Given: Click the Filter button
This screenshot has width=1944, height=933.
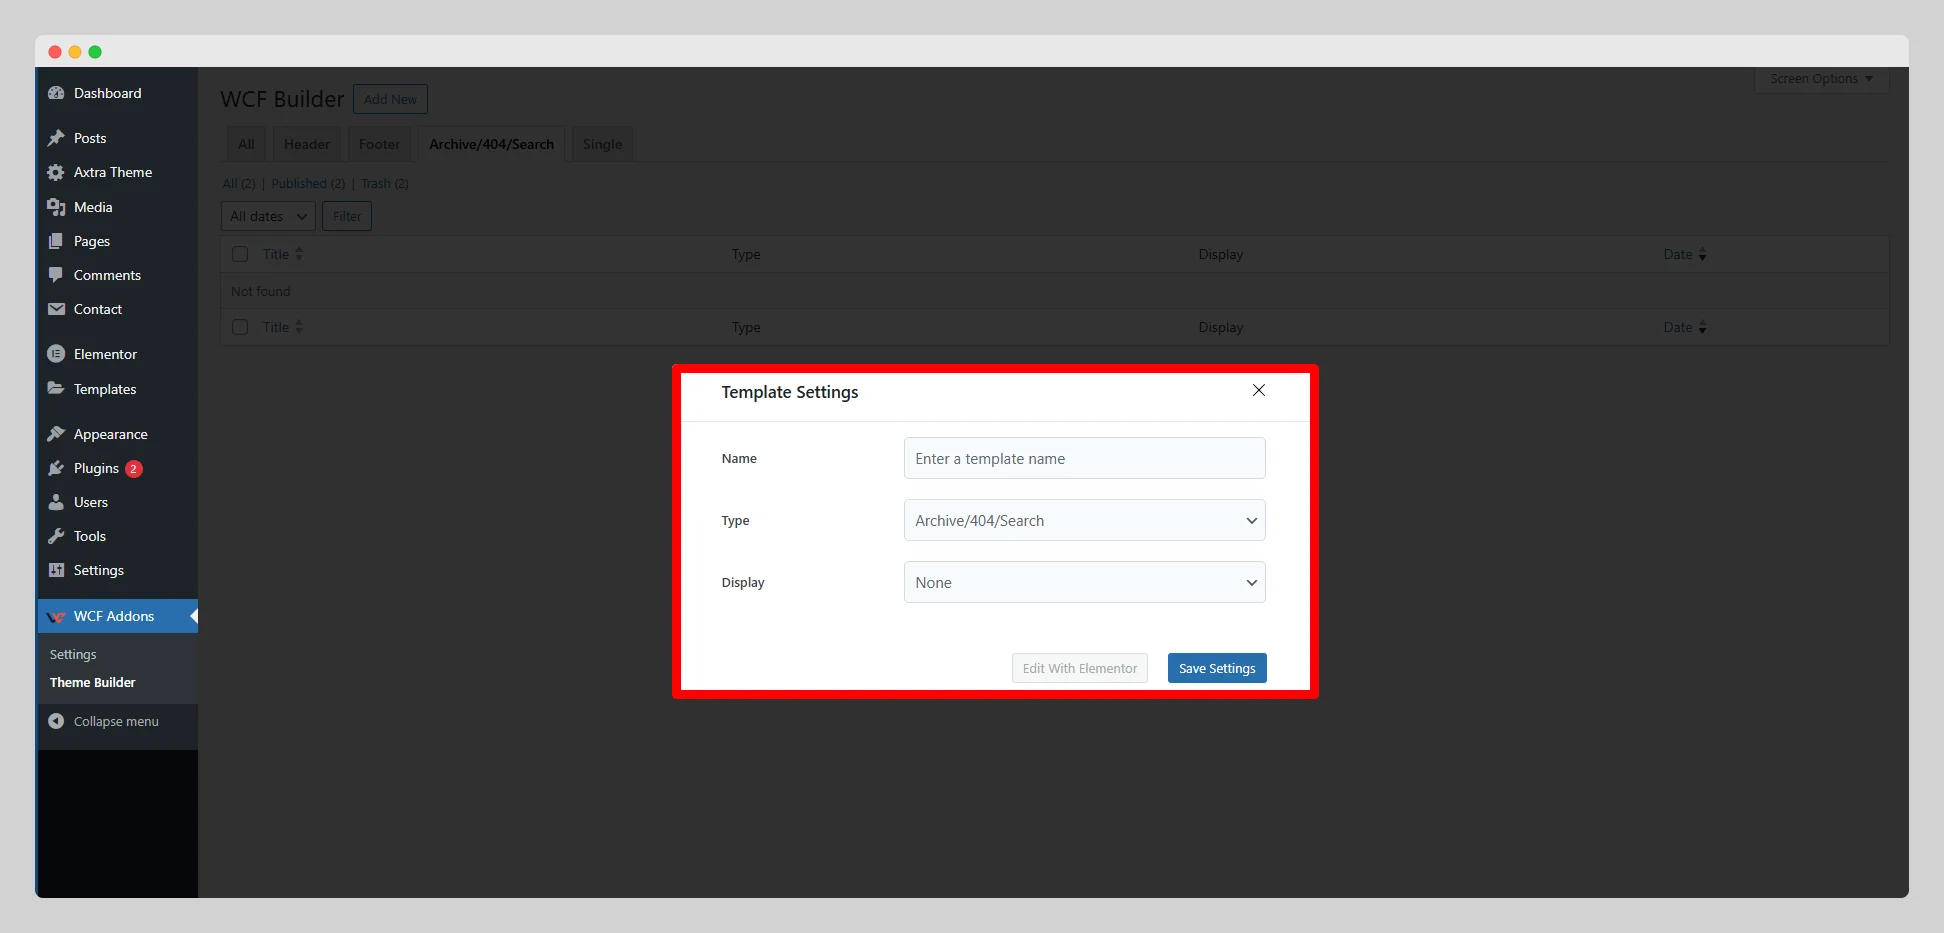Looking at the screenshot, I should [347, 216].
